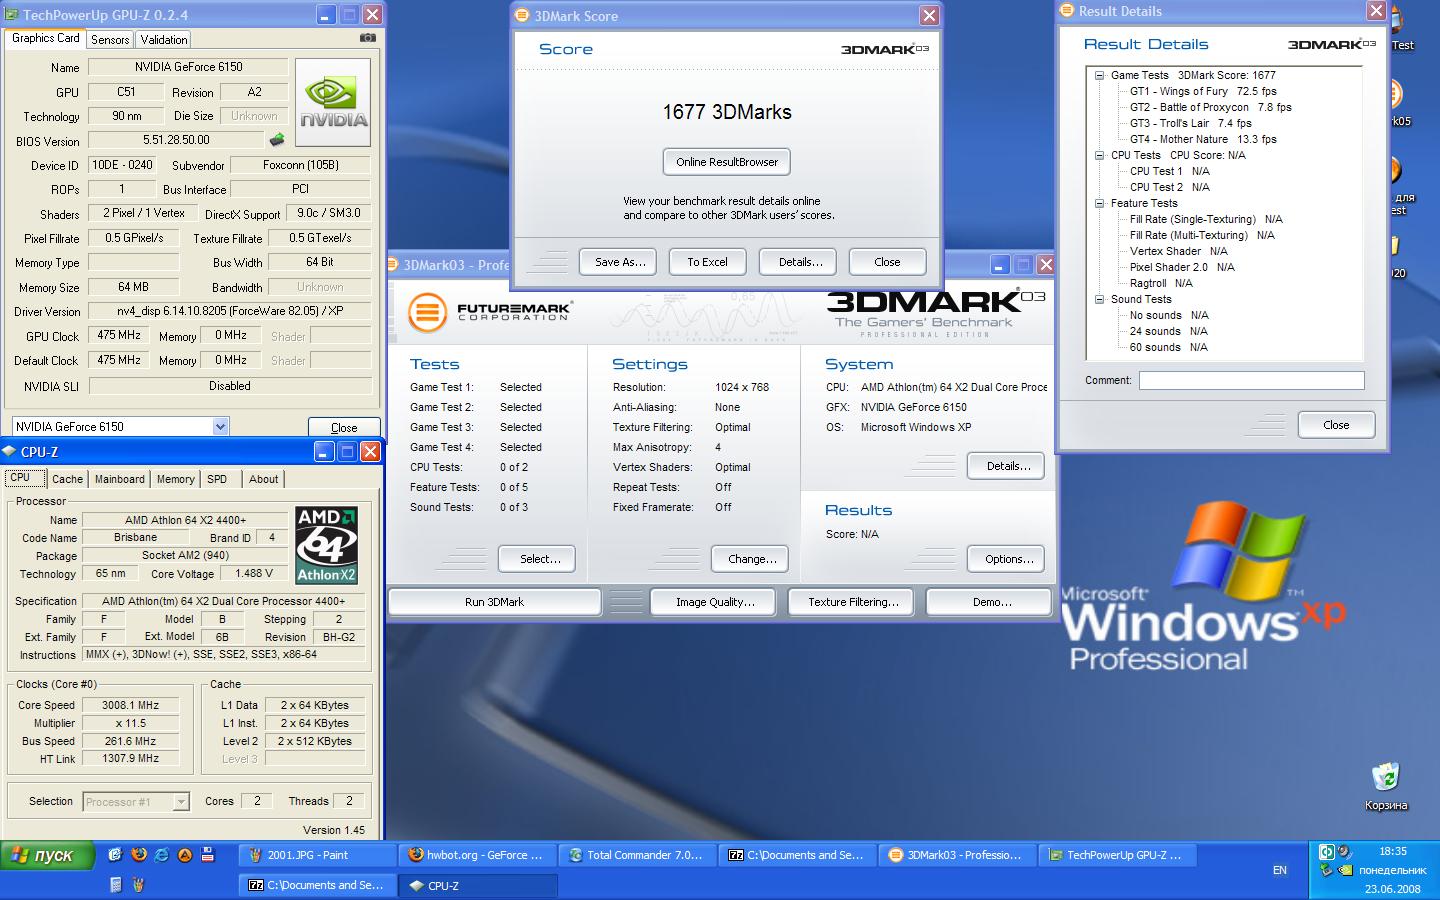The width and height of the screenshot is (1440, 900).
Task: Collapse the CPU Tests tree node
Action: pos(1099,155)
